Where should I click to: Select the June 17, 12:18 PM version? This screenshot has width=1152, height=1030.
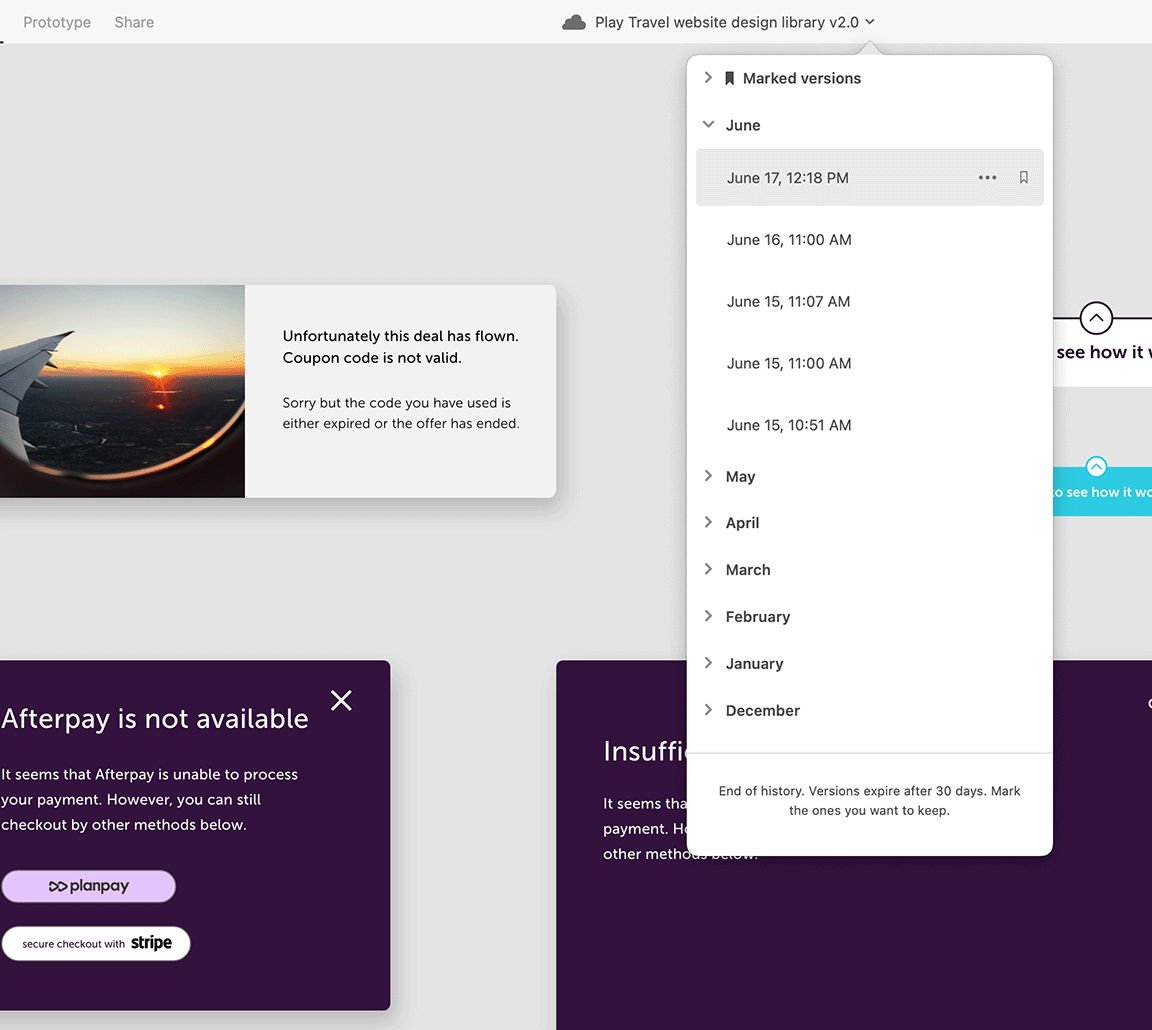coord(869,178)
